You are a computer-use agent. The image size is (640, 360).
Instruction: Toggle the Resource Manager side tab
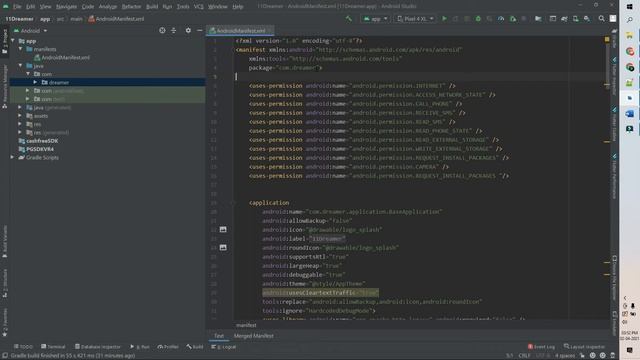(4, 87)
